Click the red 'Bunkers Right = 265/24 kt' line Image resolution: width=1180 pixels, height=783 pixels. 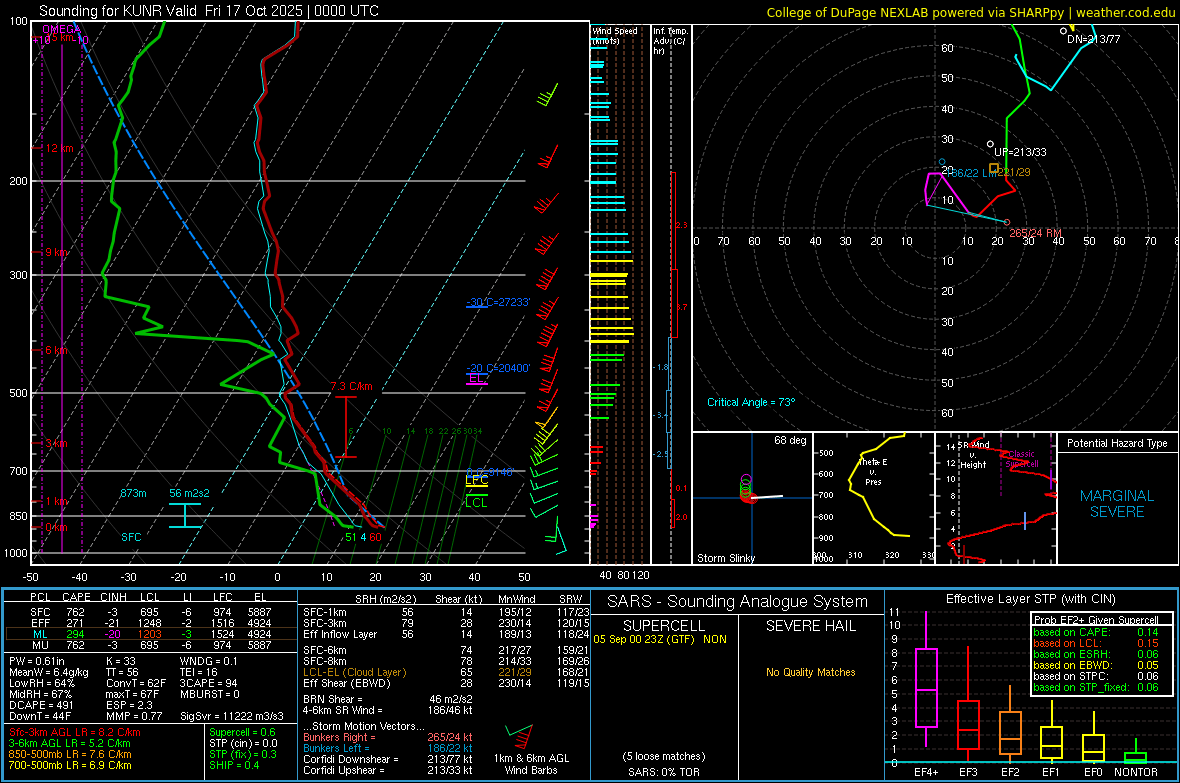(387, 737)
